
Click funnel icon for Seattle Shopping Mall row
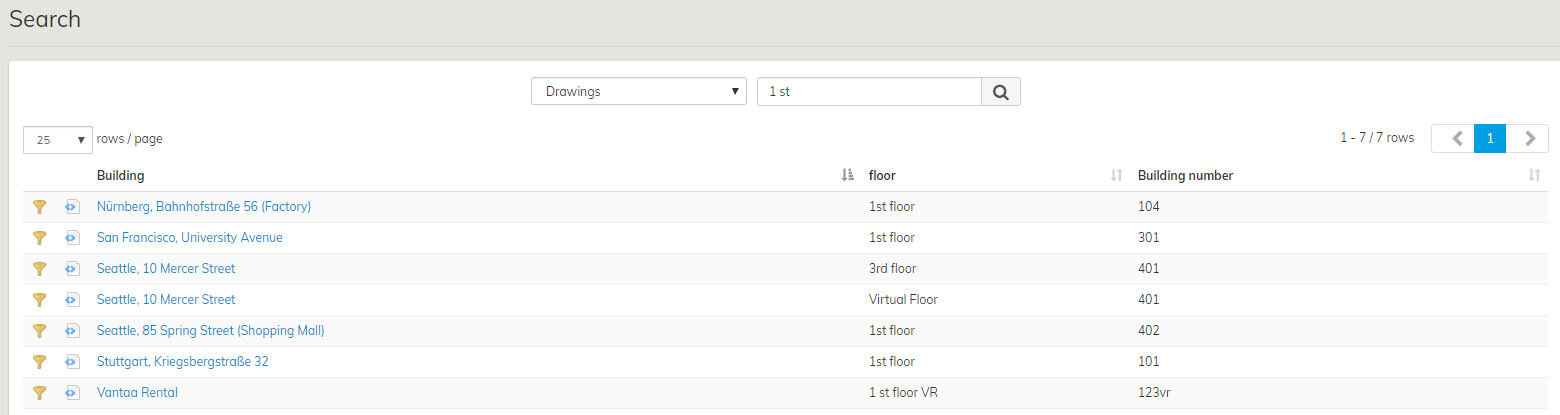[x=40, y=331]
